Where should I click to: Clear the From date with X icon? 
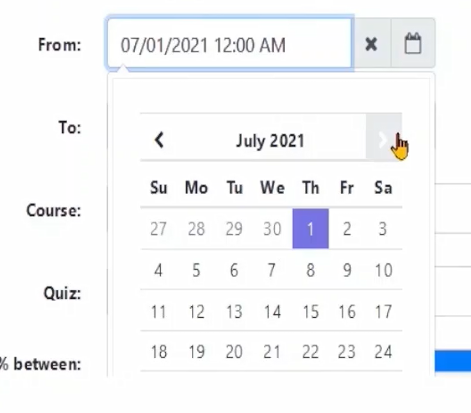point(372,44)
